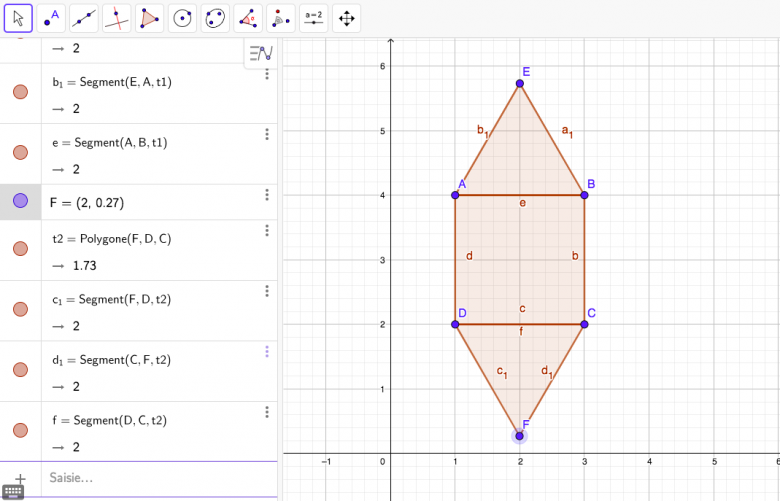Open the on-screen keyboard
Image resolution: width=780 pixels, height=501 pixels.
pos(13,491)
